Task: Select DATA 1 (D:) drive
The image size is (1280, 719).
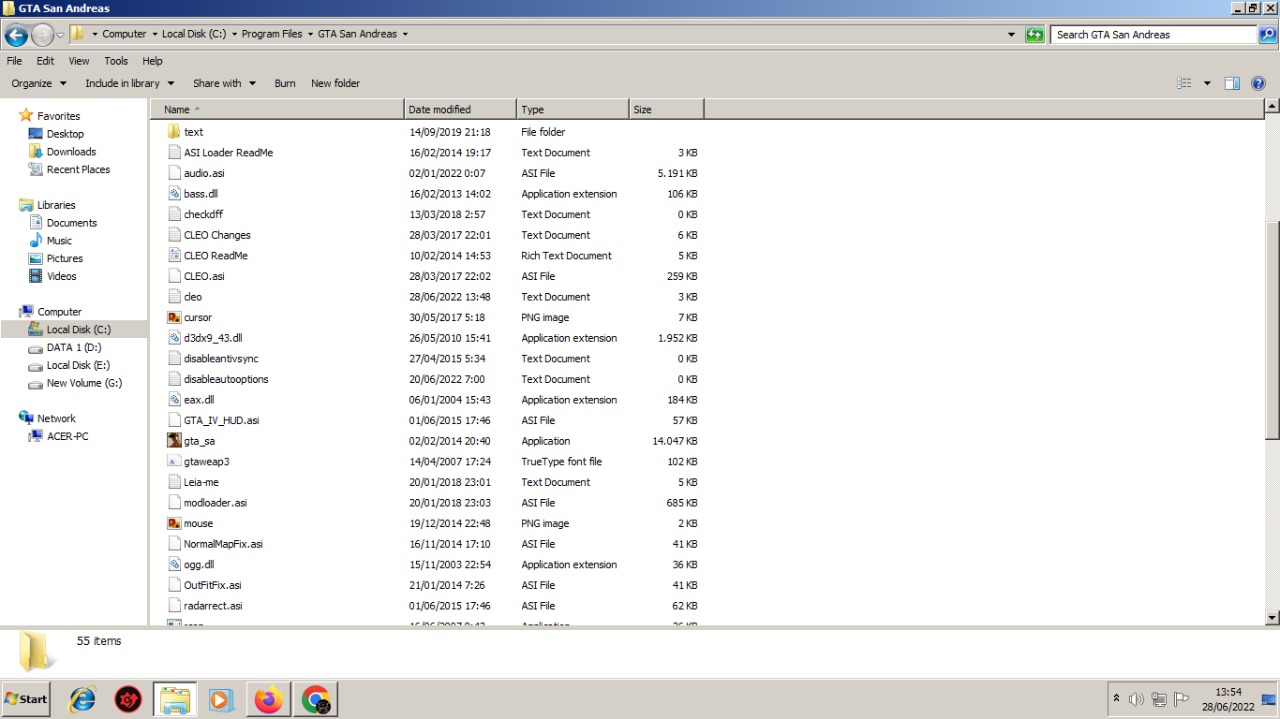Action: 74,347
